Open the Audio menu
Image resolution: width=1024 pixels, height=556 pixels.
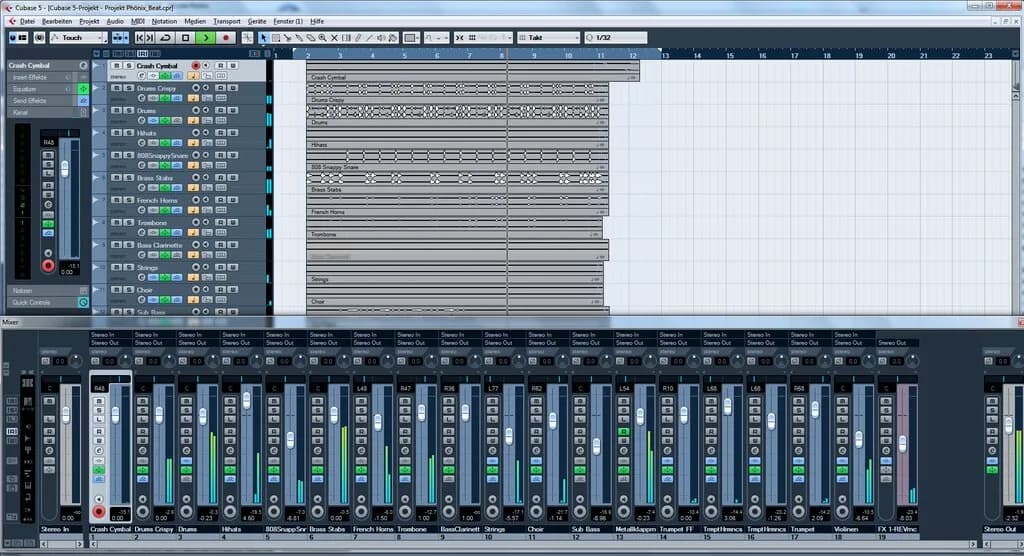tap(115, 22)
